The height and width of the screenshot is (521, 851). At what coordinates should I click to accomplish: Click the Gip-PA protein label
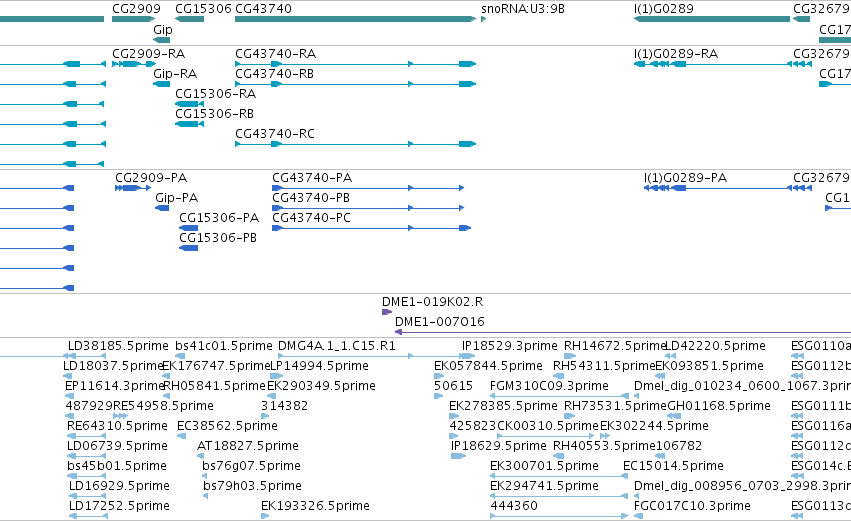pos(176,198)
